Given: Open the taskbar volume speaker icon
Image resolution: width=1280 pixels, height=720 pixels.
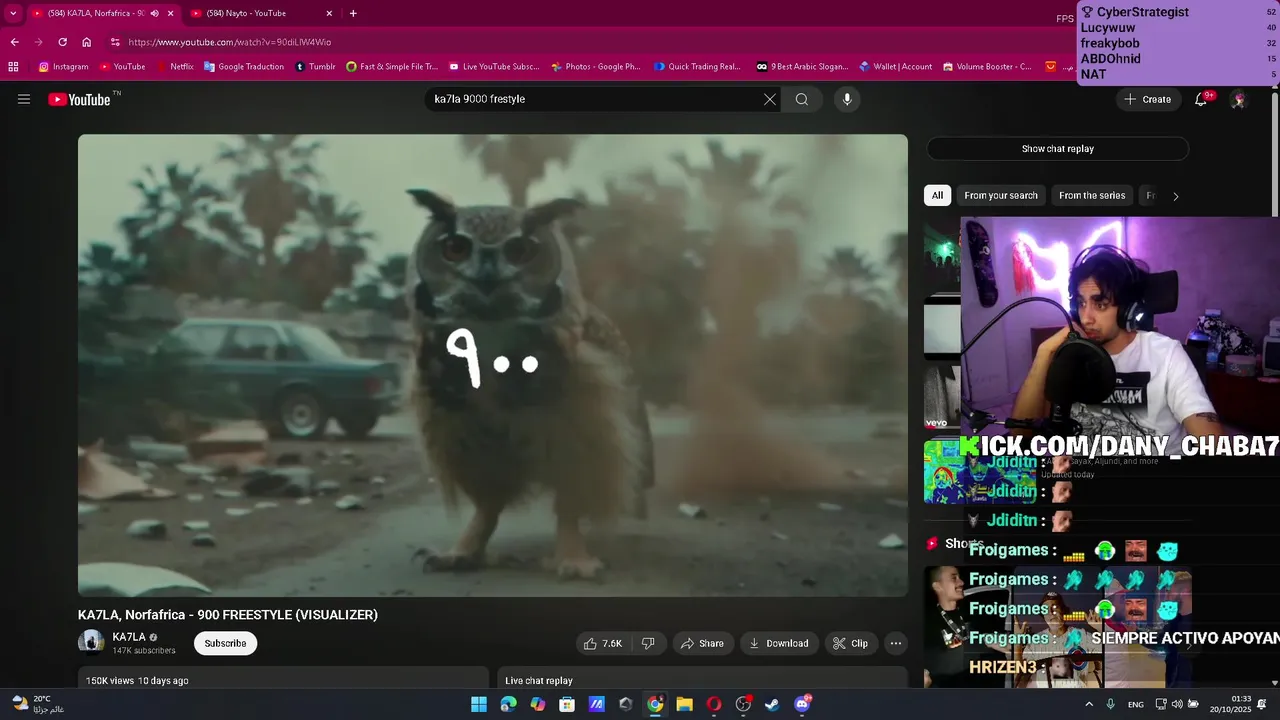Looking at the screenshot, I should (x=1176, y=704).
